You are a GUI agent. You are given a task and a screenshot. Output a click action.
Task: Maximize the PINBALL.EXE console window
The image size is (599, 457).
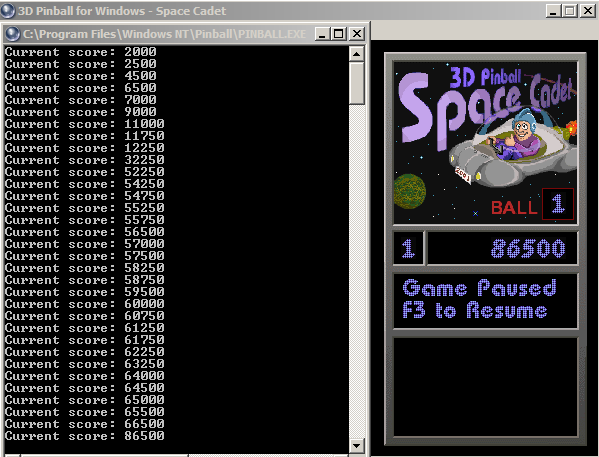click(339, 34)
